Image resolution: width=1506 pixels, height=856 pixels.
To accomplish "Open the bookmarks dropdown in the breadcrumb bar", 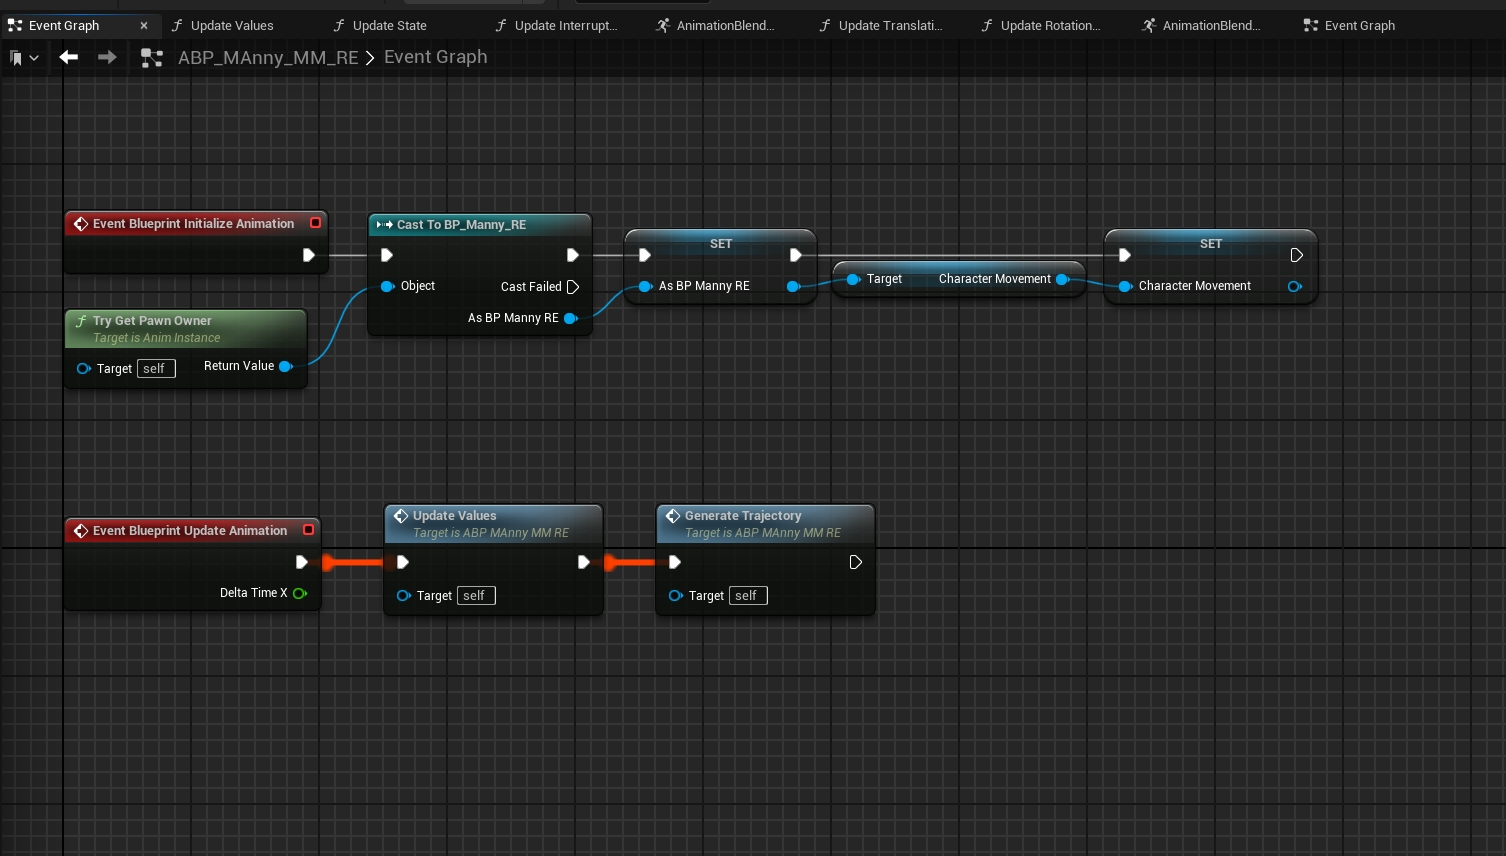I will pyautogui.click(x=24, y=58).
